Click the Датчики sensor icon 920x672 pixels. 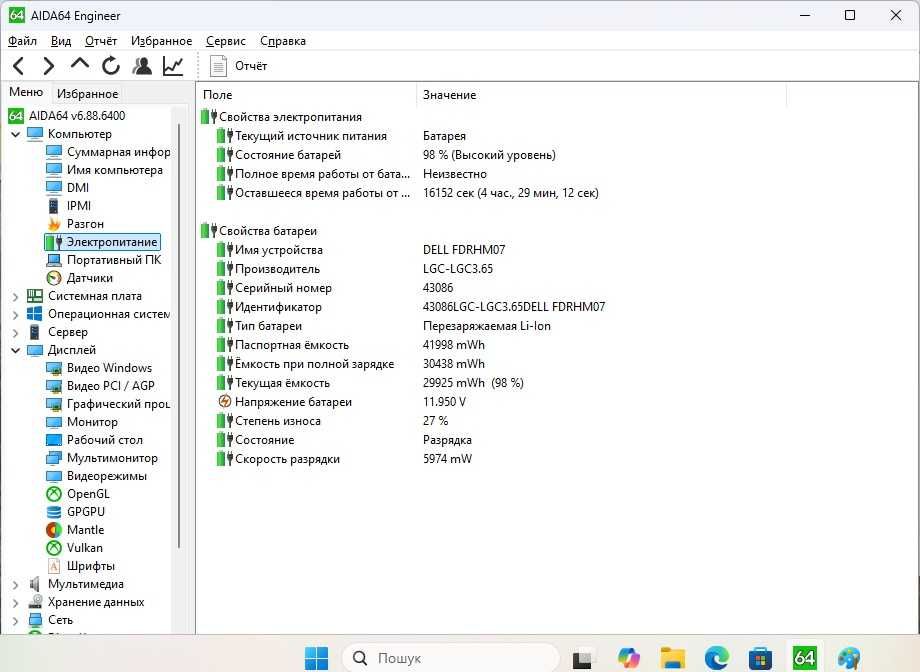point(54,278)
